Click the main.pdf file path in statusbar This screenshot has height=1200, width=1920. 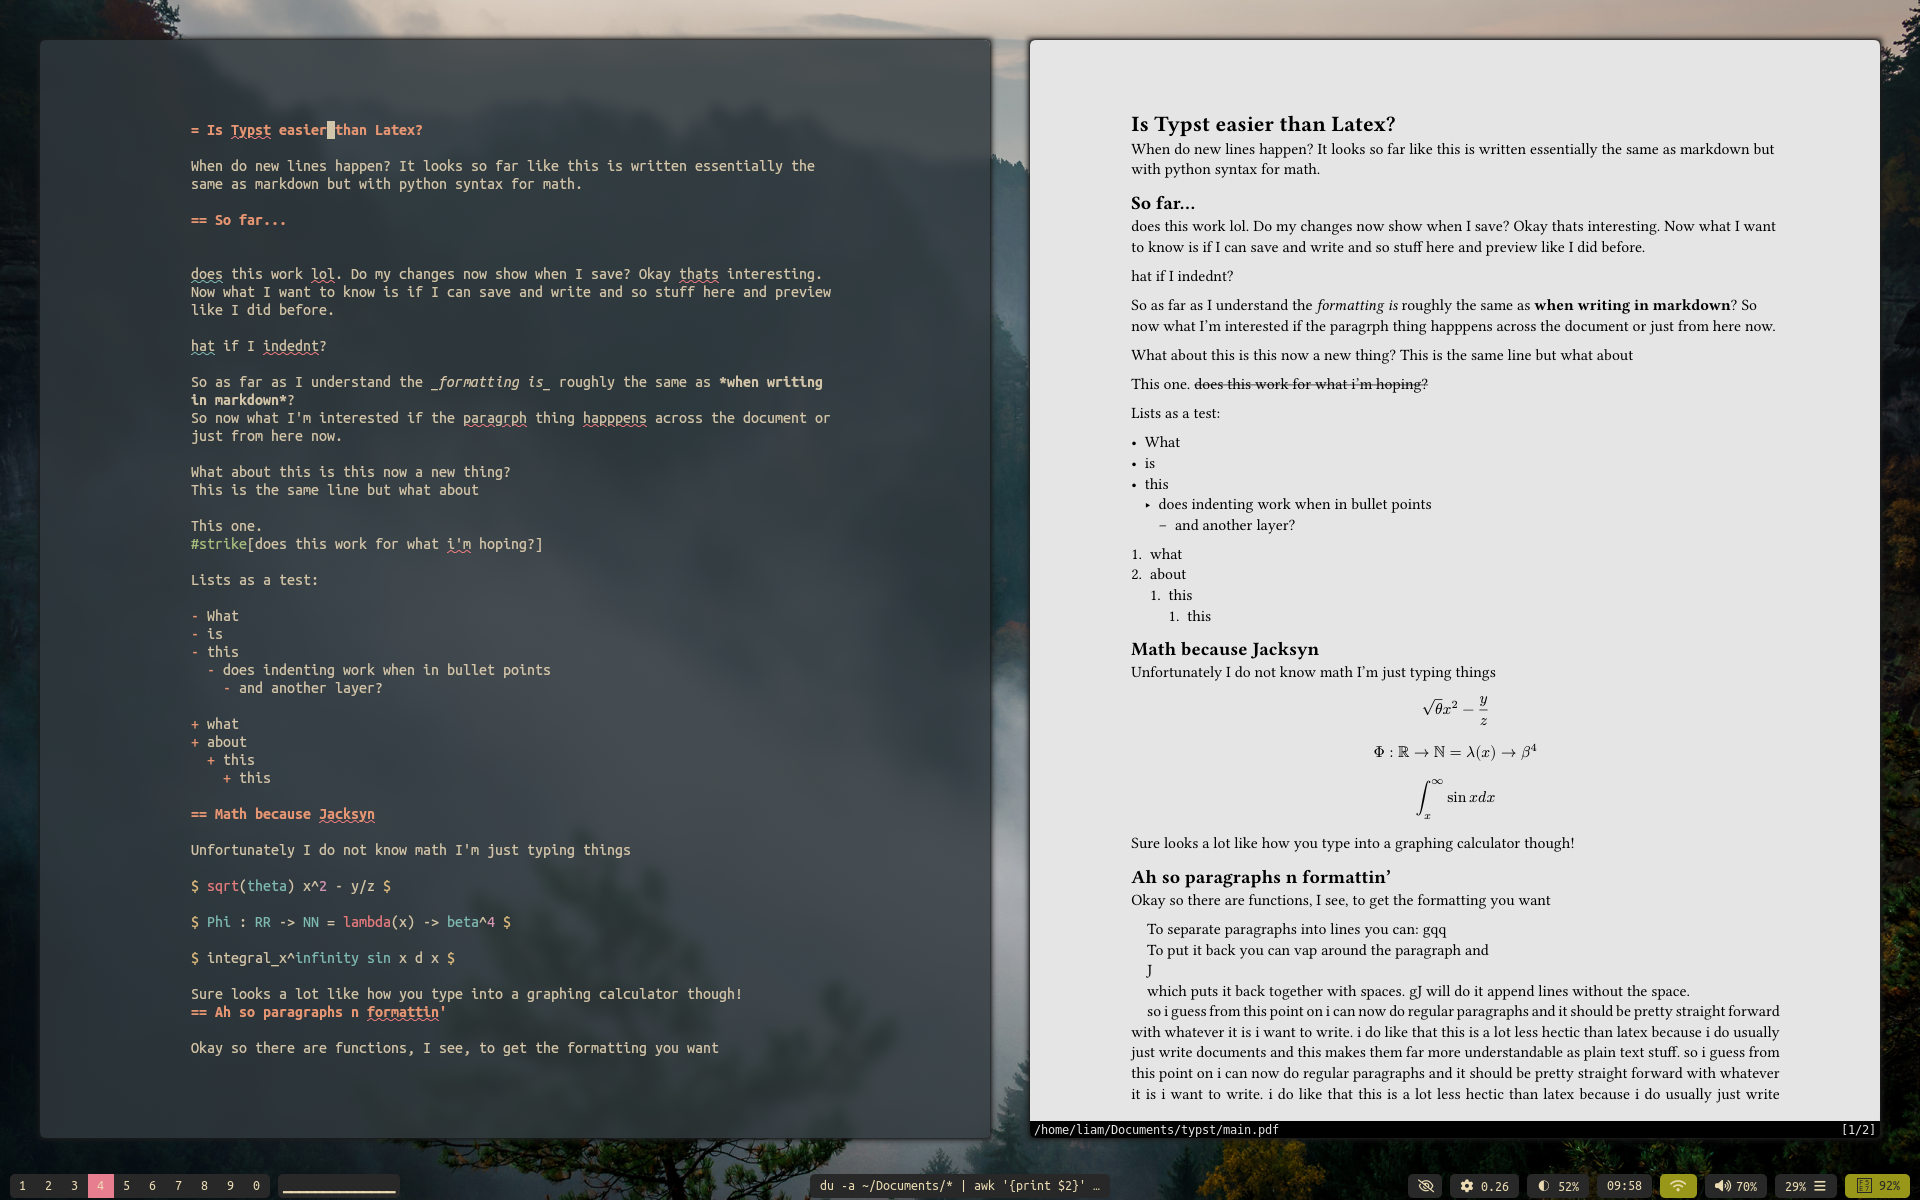(1156, 1130)
